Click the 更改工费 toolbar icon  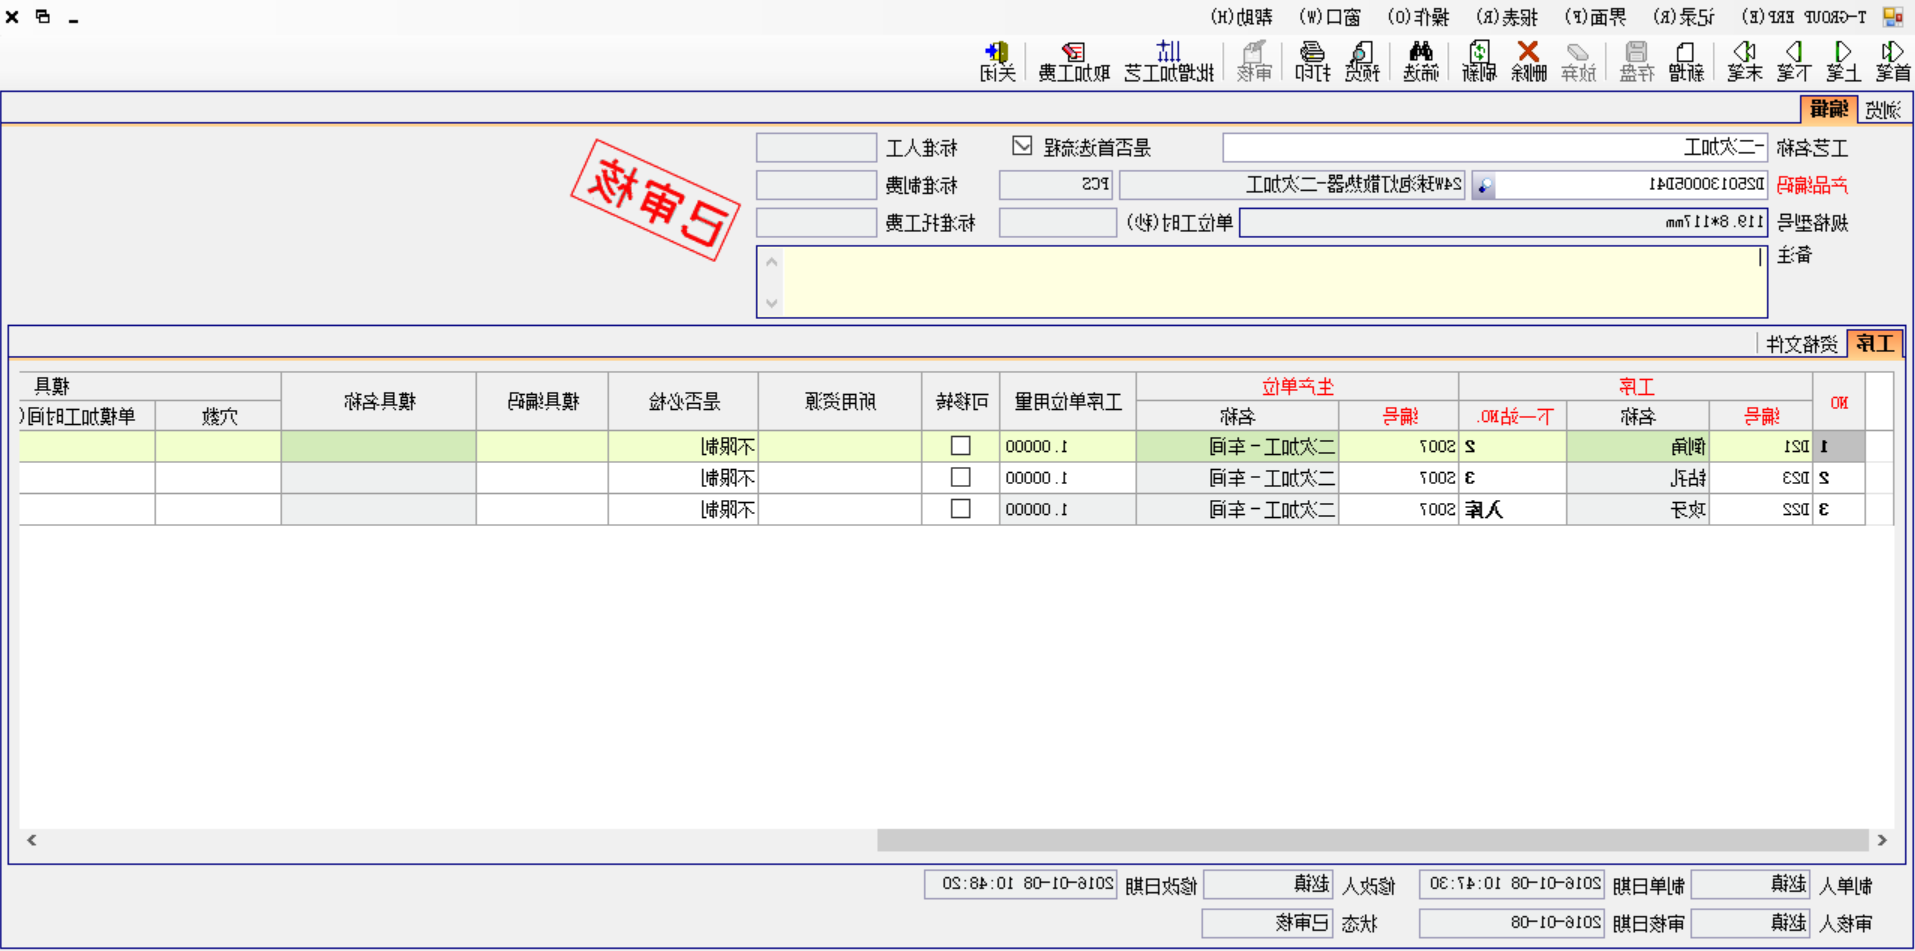tap(1071, 60)
